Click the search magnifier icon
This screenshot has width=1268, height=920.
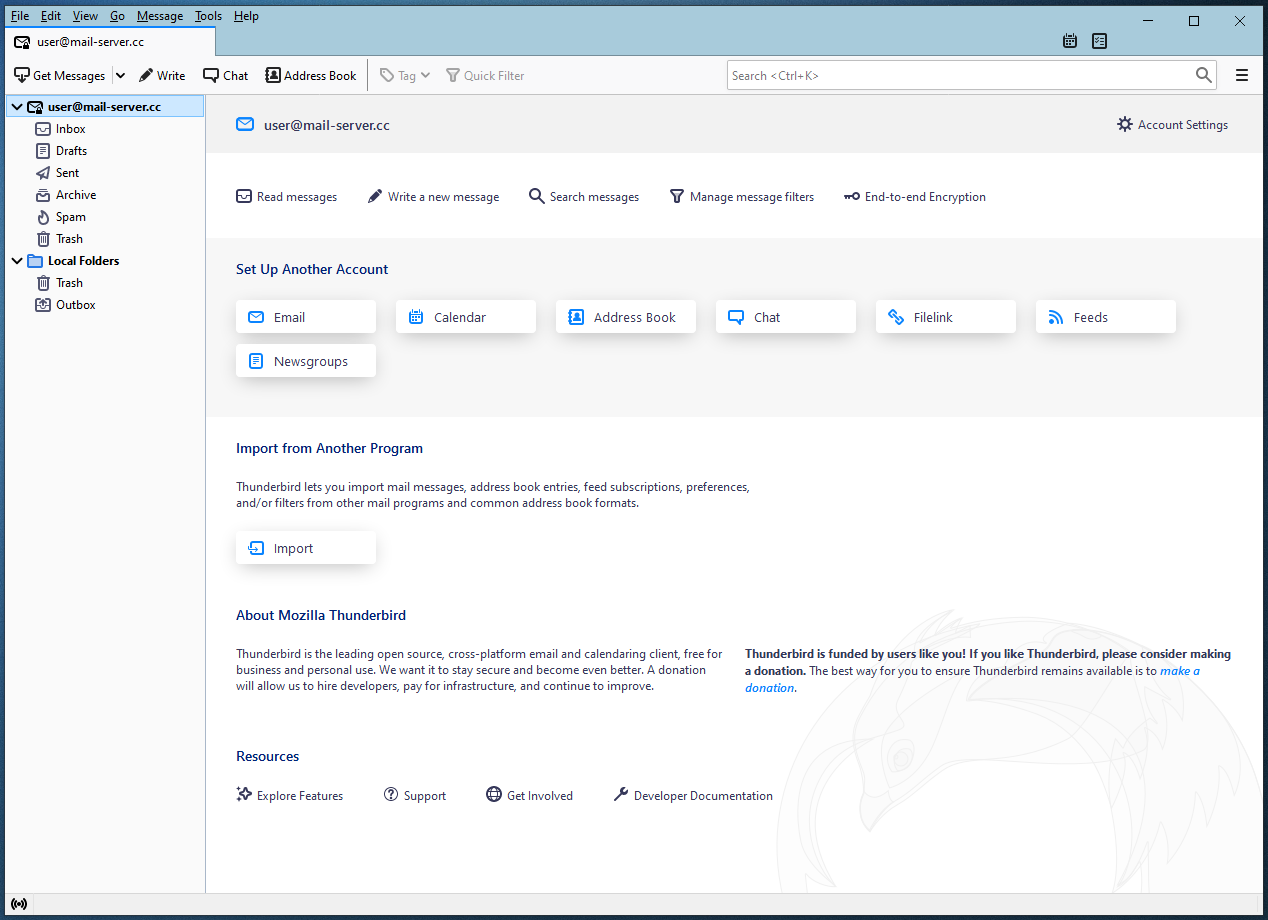pyautogui.click(x=1204, y=75)
